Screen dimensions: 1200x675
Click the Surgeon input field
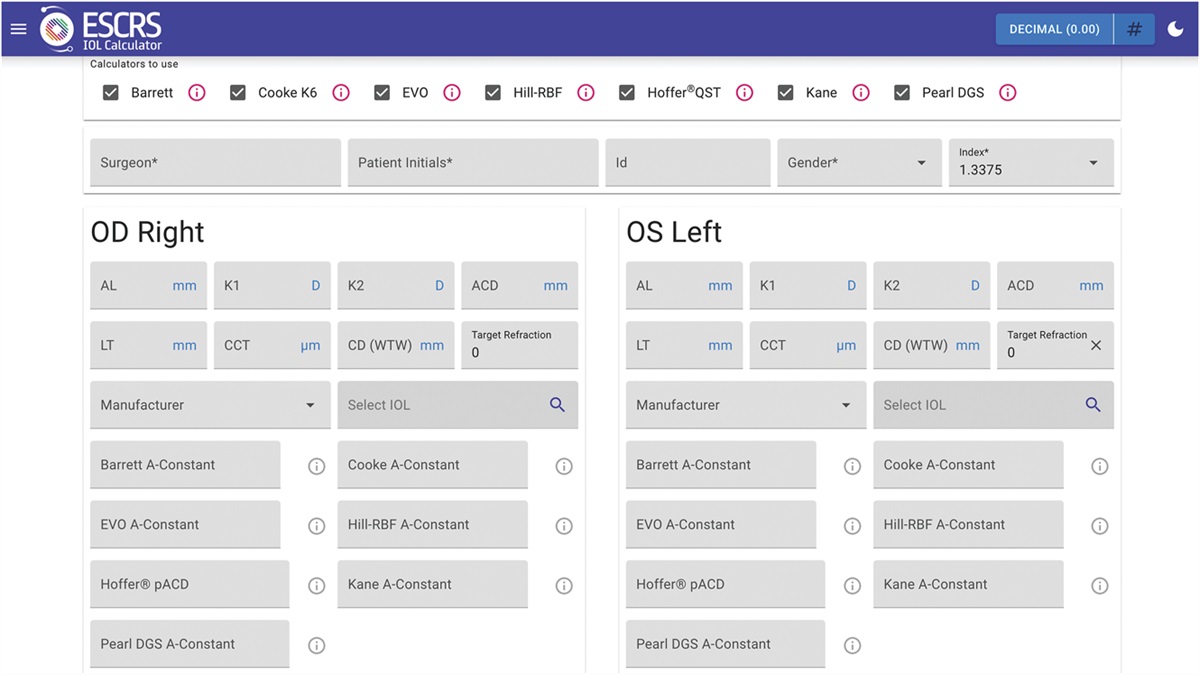pyautogui.click(x=215, y=163)
